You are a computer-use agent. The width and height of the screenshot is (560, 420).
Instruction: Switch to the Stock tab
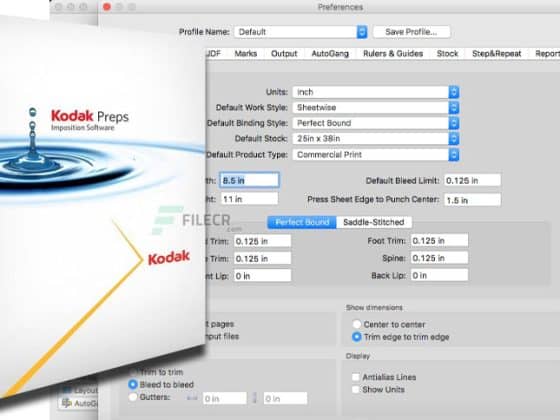click(447, 54)
